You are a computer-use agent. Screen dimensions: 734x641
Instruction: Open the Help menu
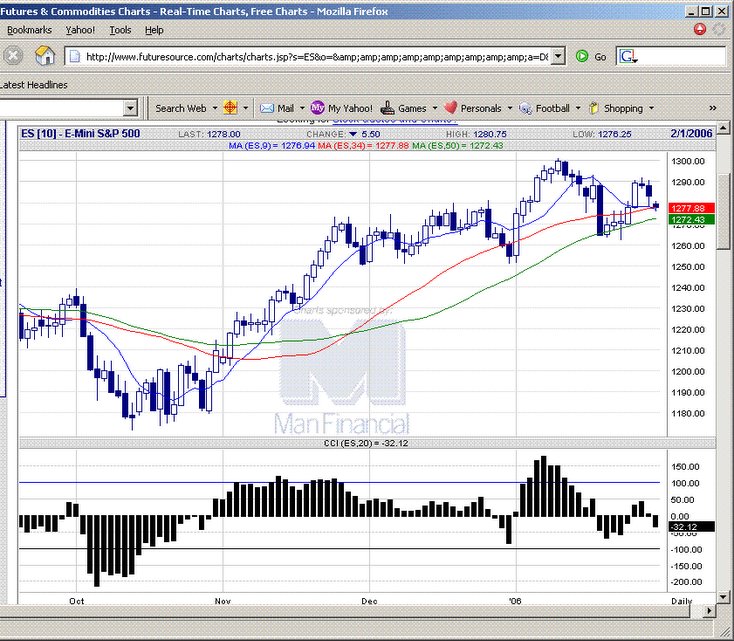[154, 30]
